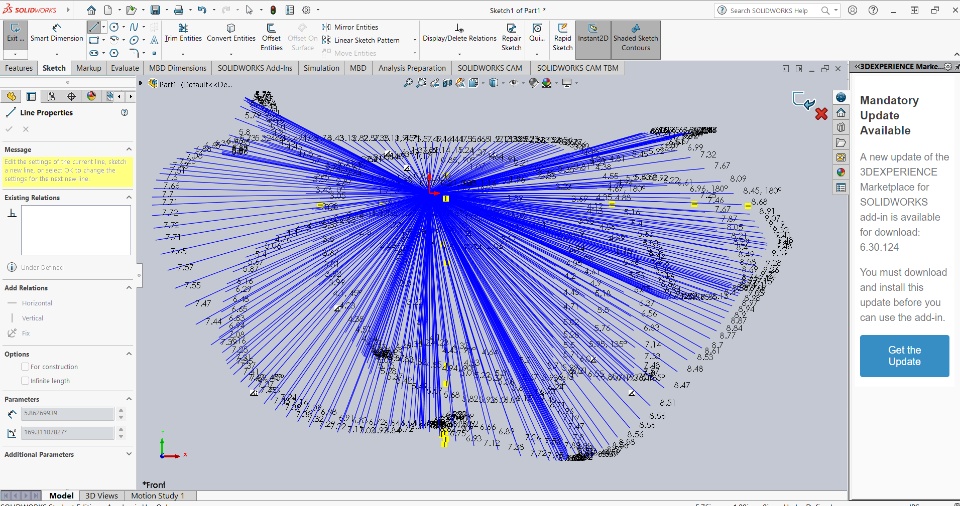Screen dimensions: 960x506
Task: Click the Line Properties help icon
Action: (124, 113)
